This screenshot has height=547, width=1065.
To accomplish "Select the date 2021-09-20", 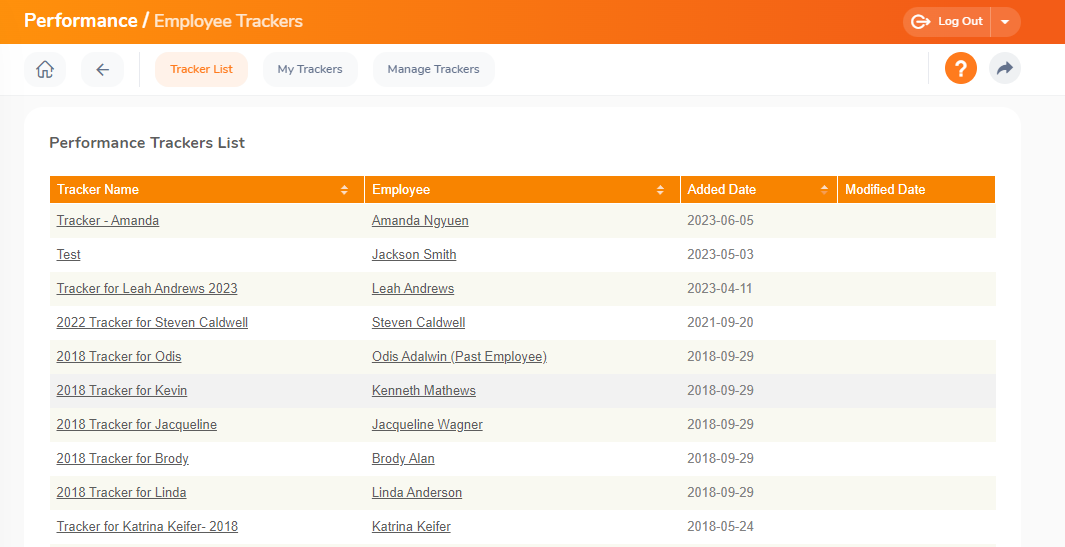I will coord(720,322).
